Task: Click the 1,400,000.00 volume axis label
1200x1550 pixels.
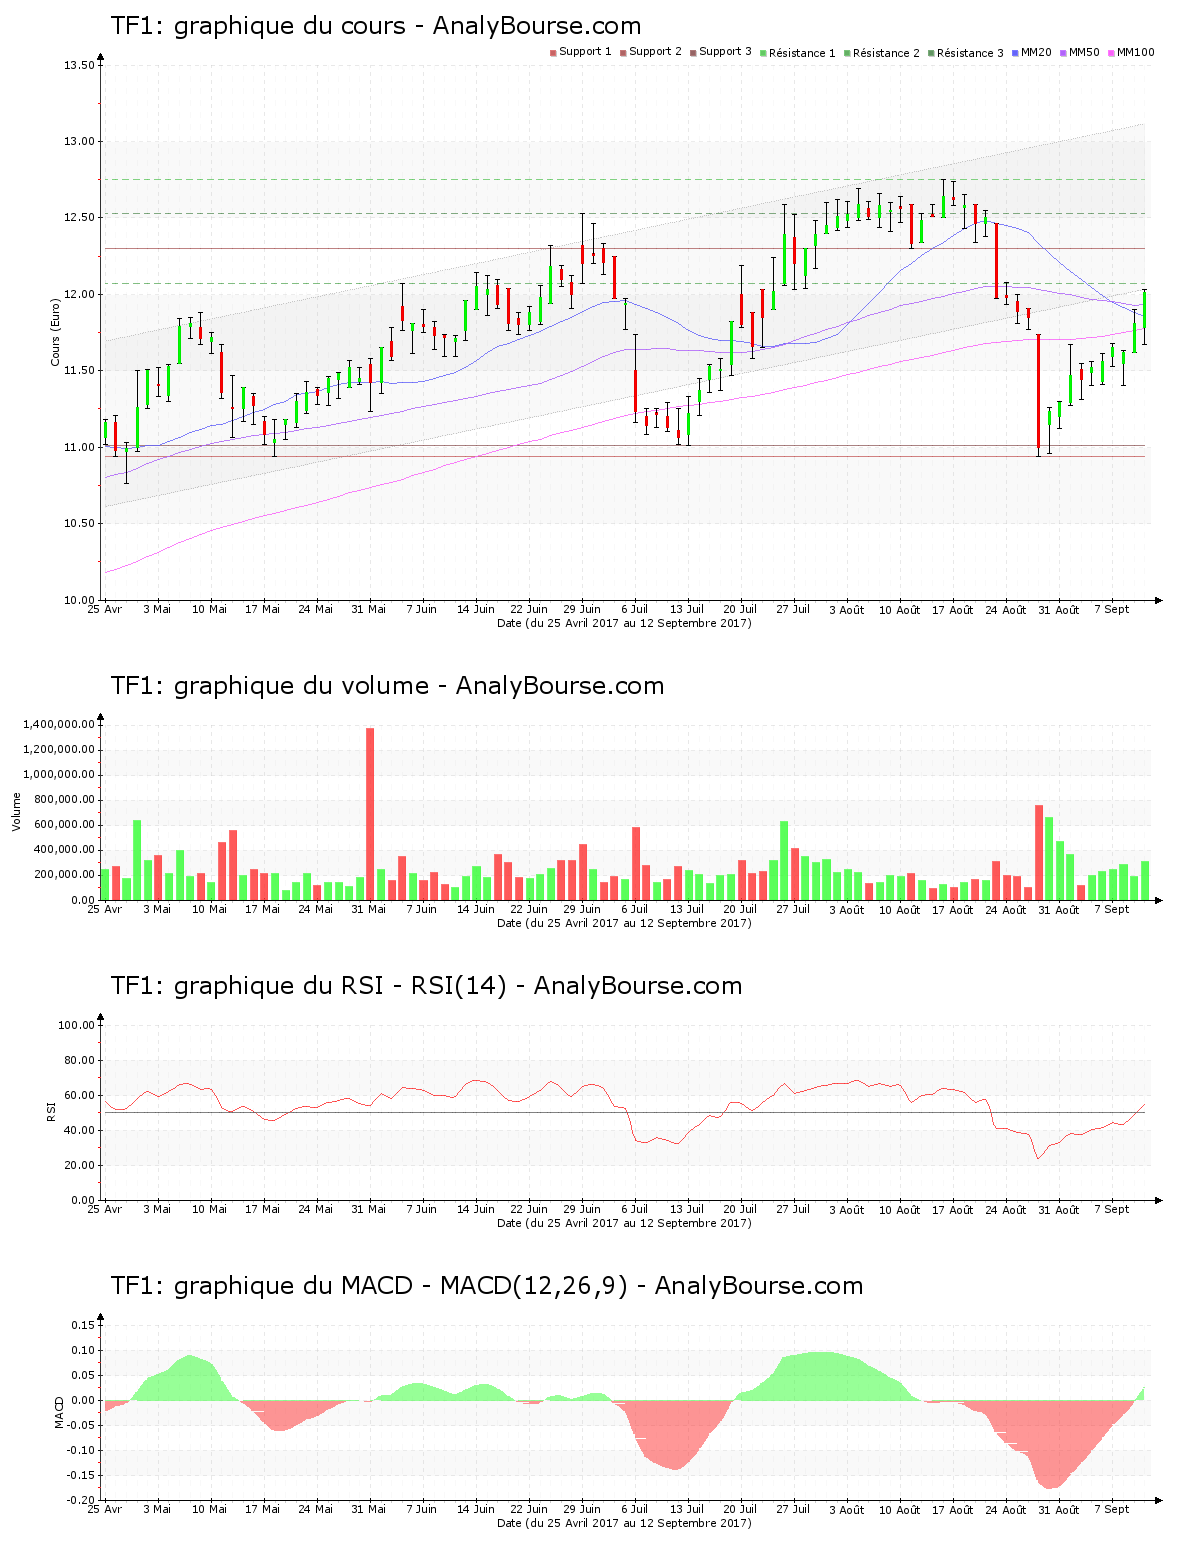Action: pos(58,725)
